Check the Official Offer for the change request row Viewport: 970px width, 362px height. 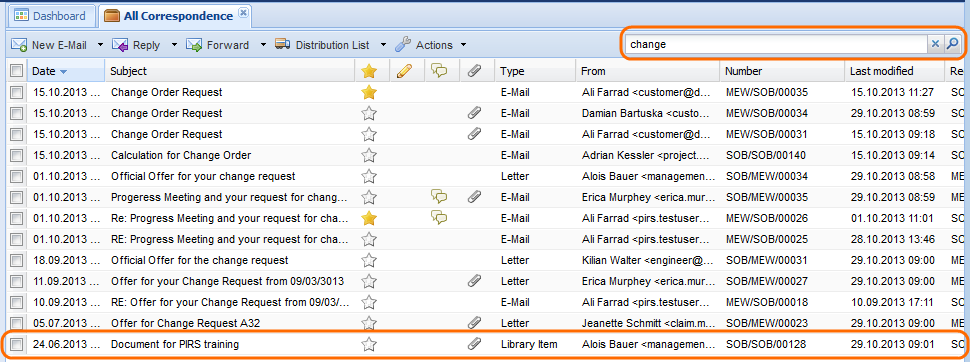17,260
